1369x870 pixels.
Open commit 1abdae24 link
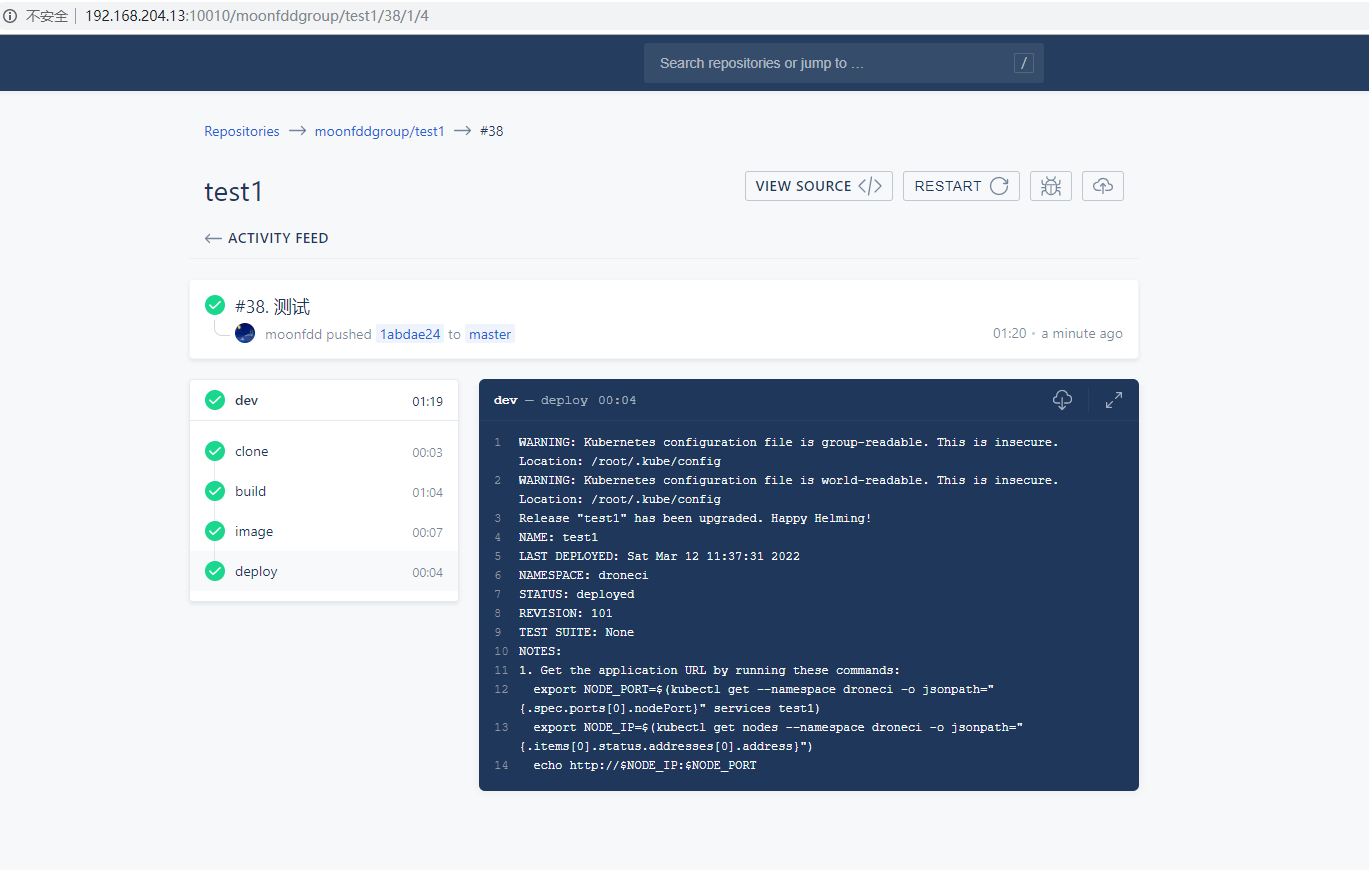click(x=410, y=334)
